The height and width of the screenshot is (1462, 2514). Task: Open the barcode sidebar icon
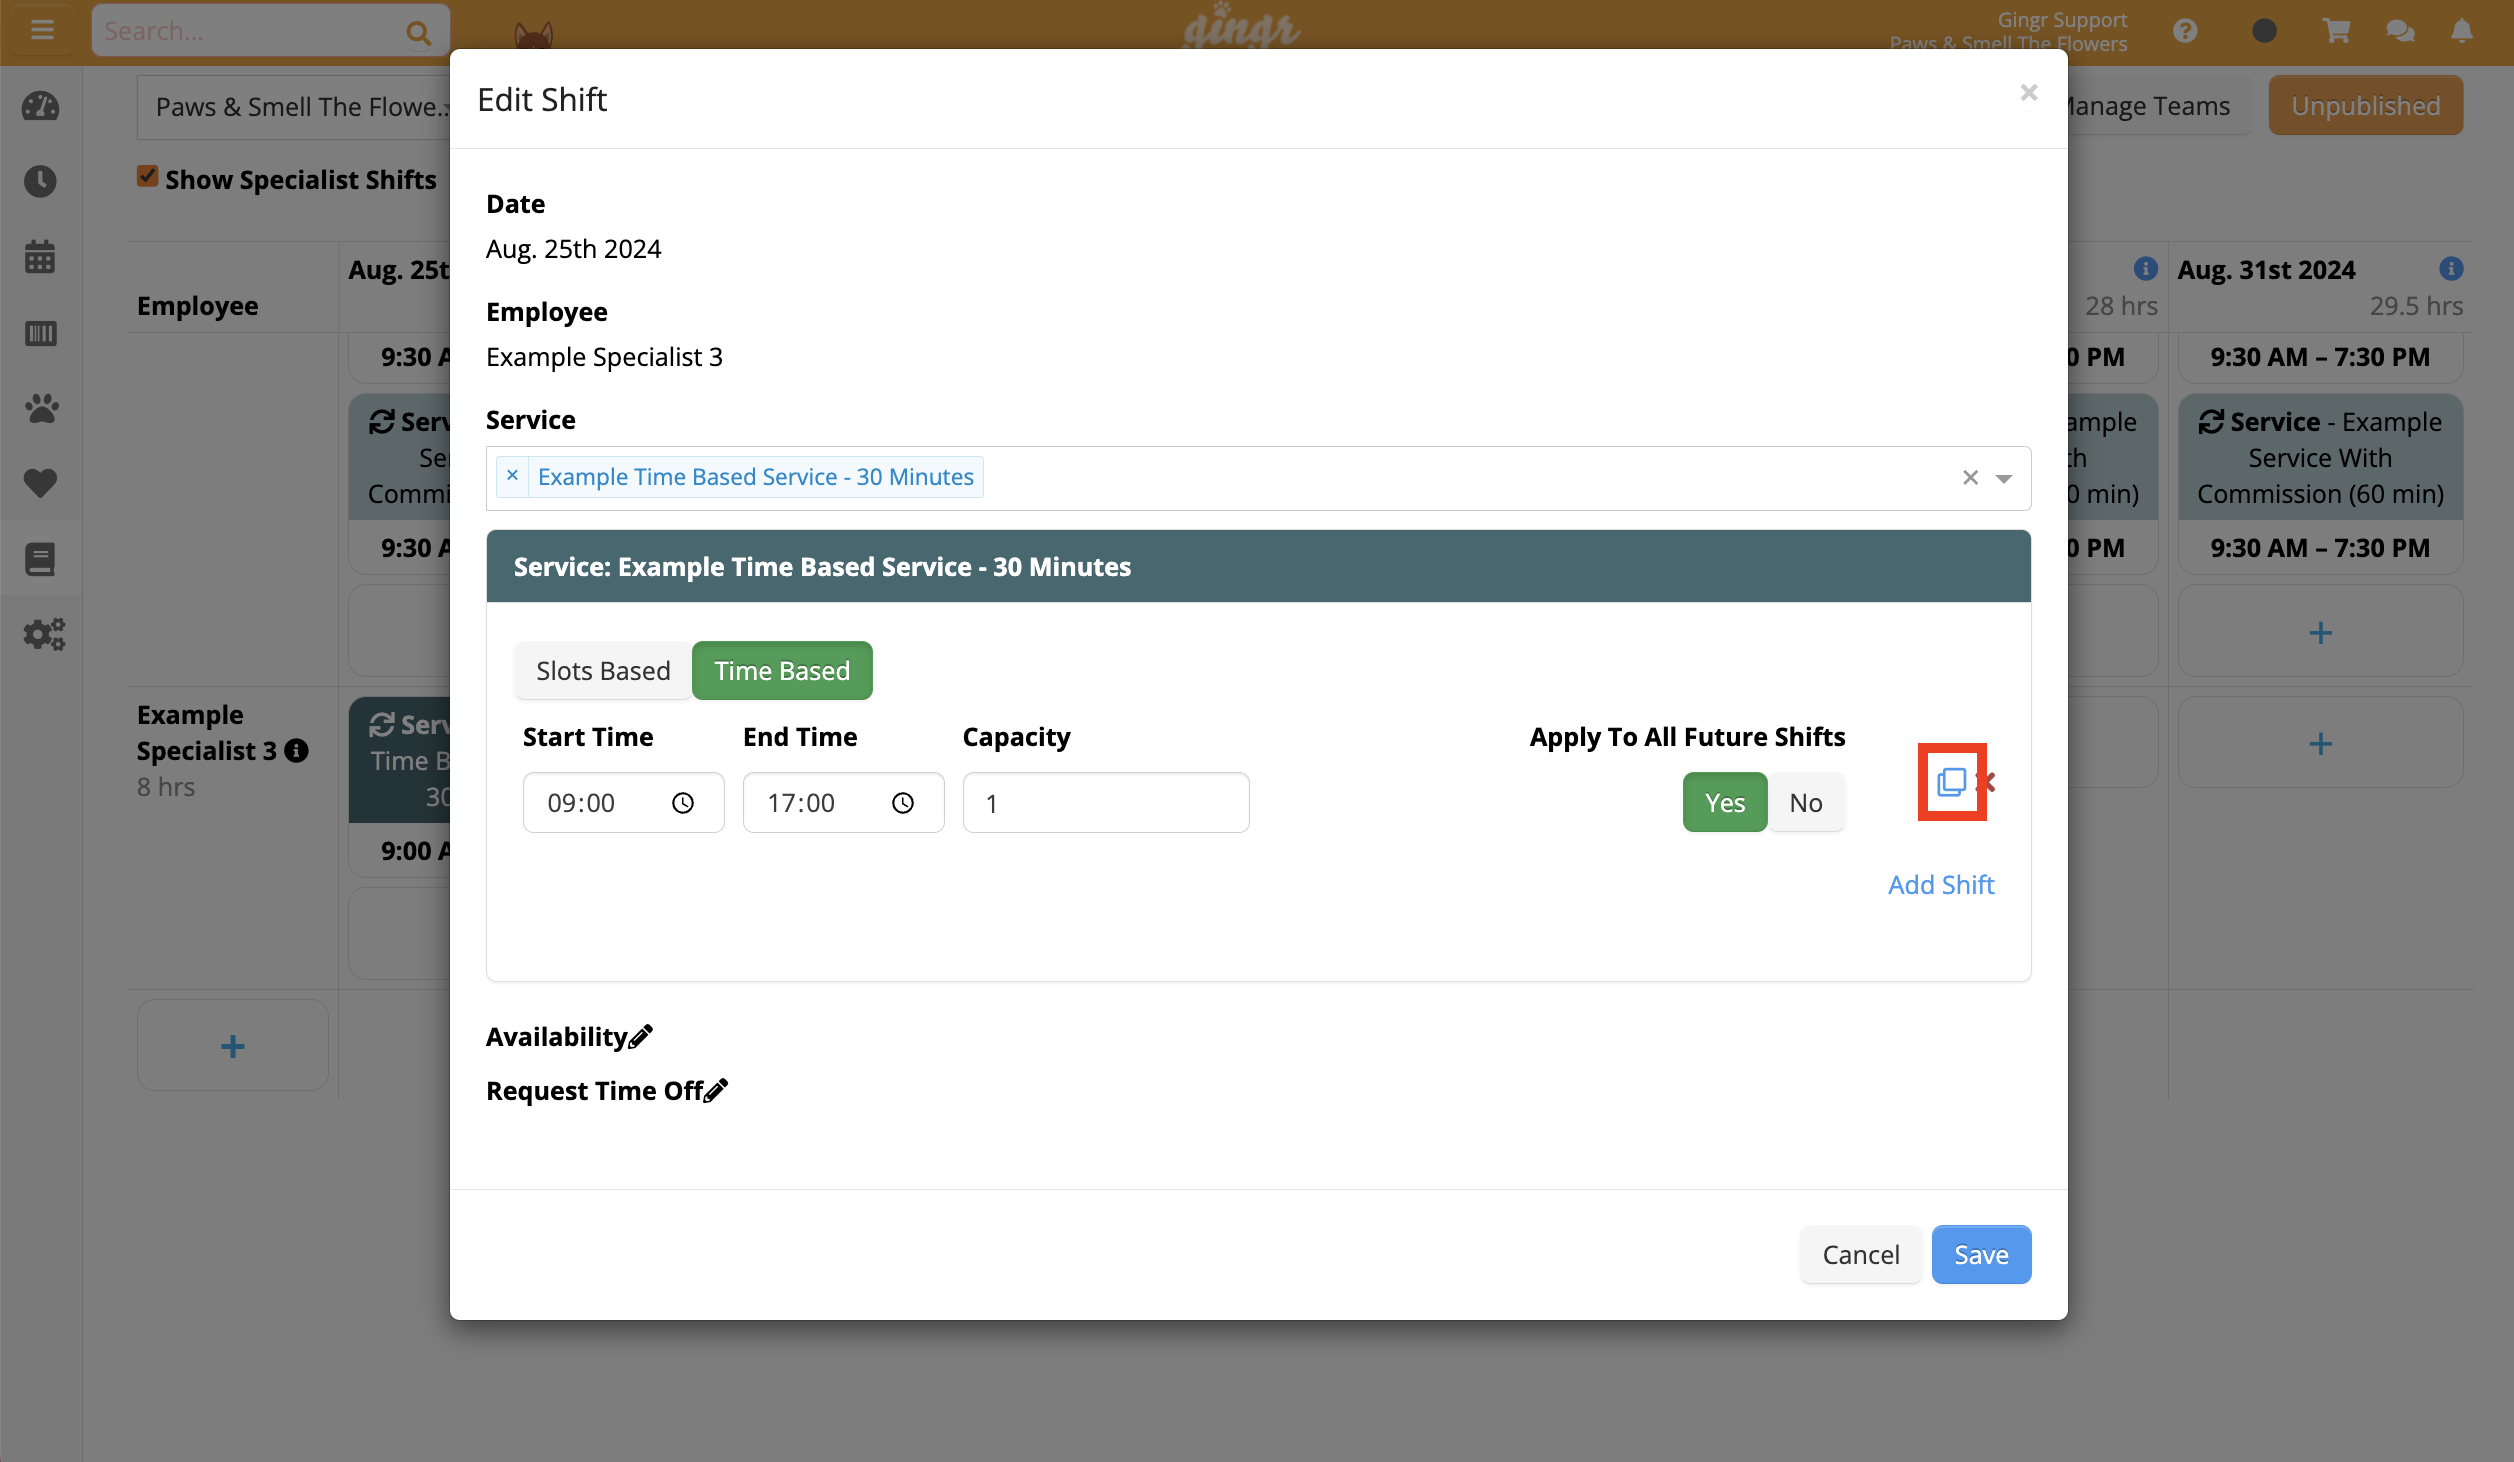(x=40, y=333)
